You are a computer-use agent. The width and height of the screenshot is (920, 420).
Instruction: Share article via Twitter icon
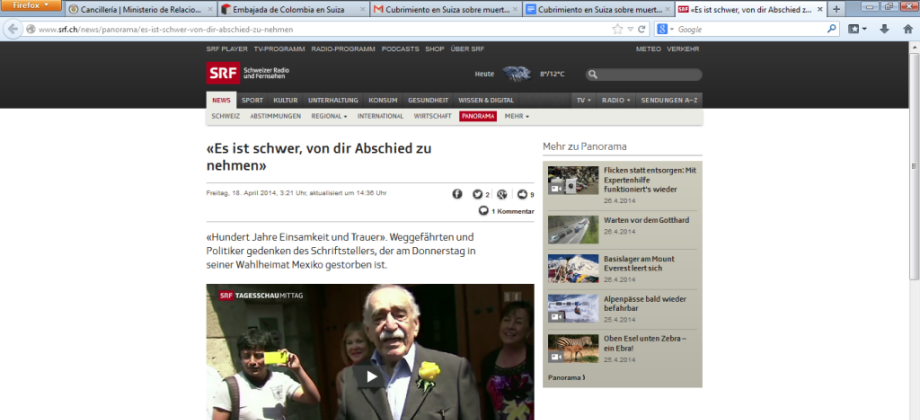(x=478, y=194)
